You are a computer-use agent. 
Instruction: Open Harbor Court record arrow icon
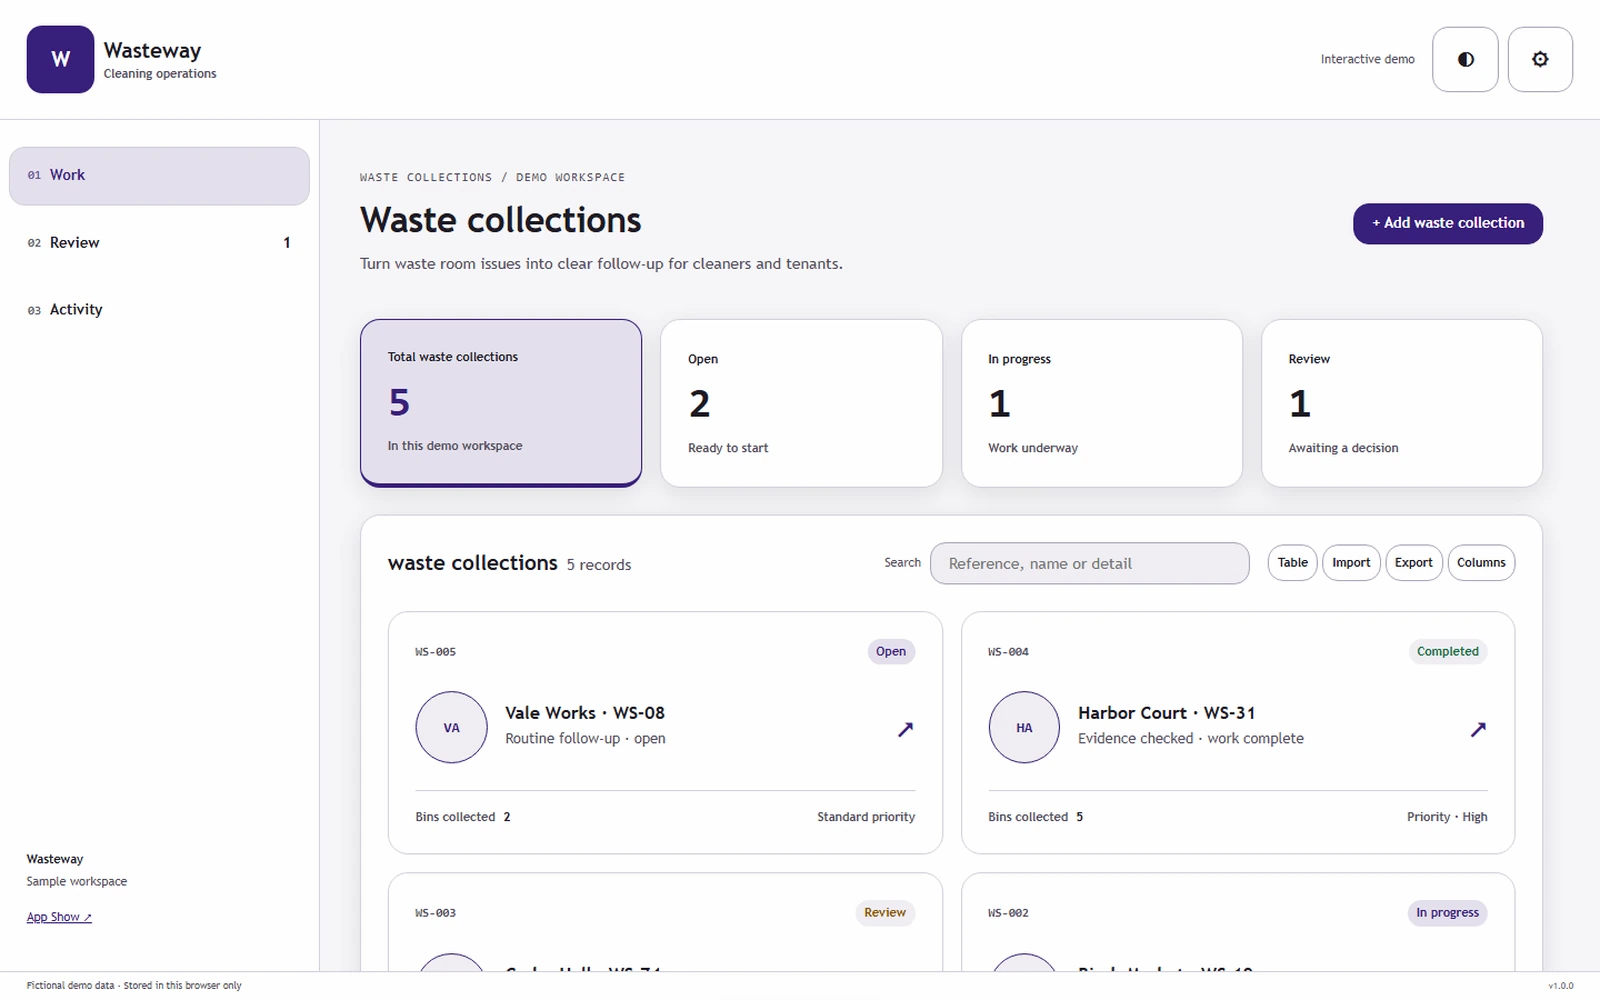pos(1478,729)
